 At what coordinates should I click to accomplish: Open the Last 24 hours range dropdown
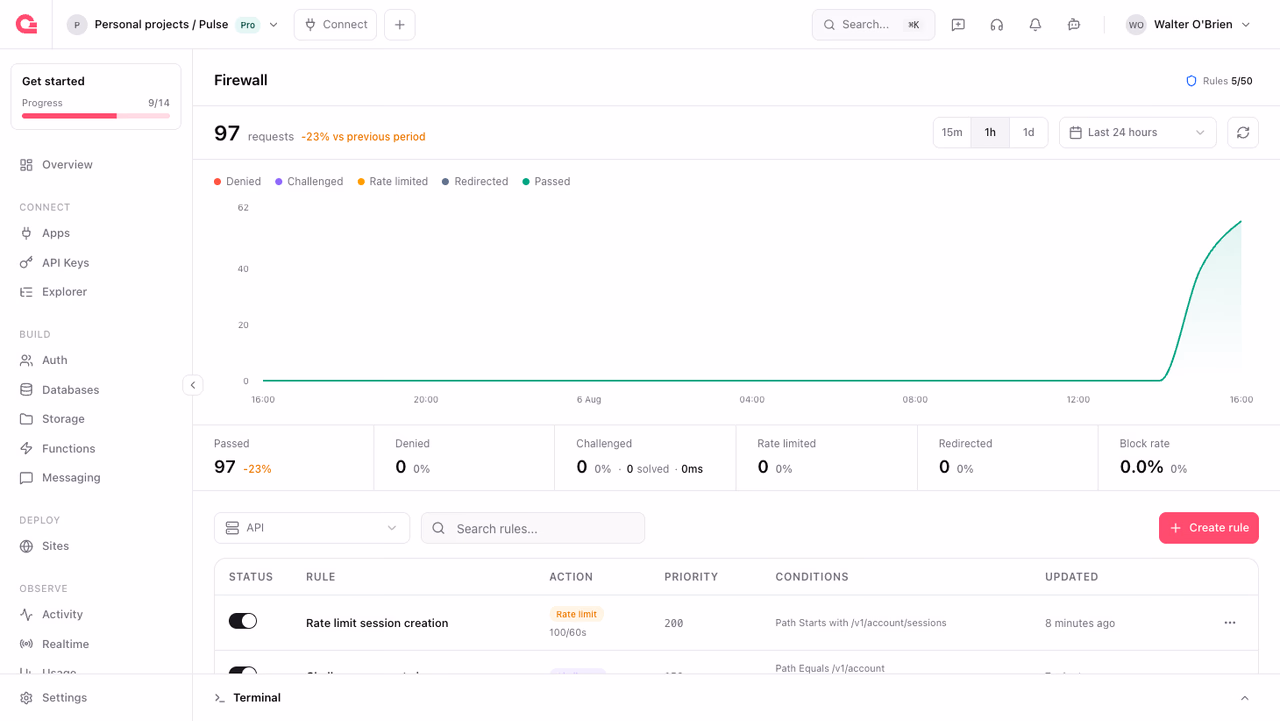[x=1138, y=132]
